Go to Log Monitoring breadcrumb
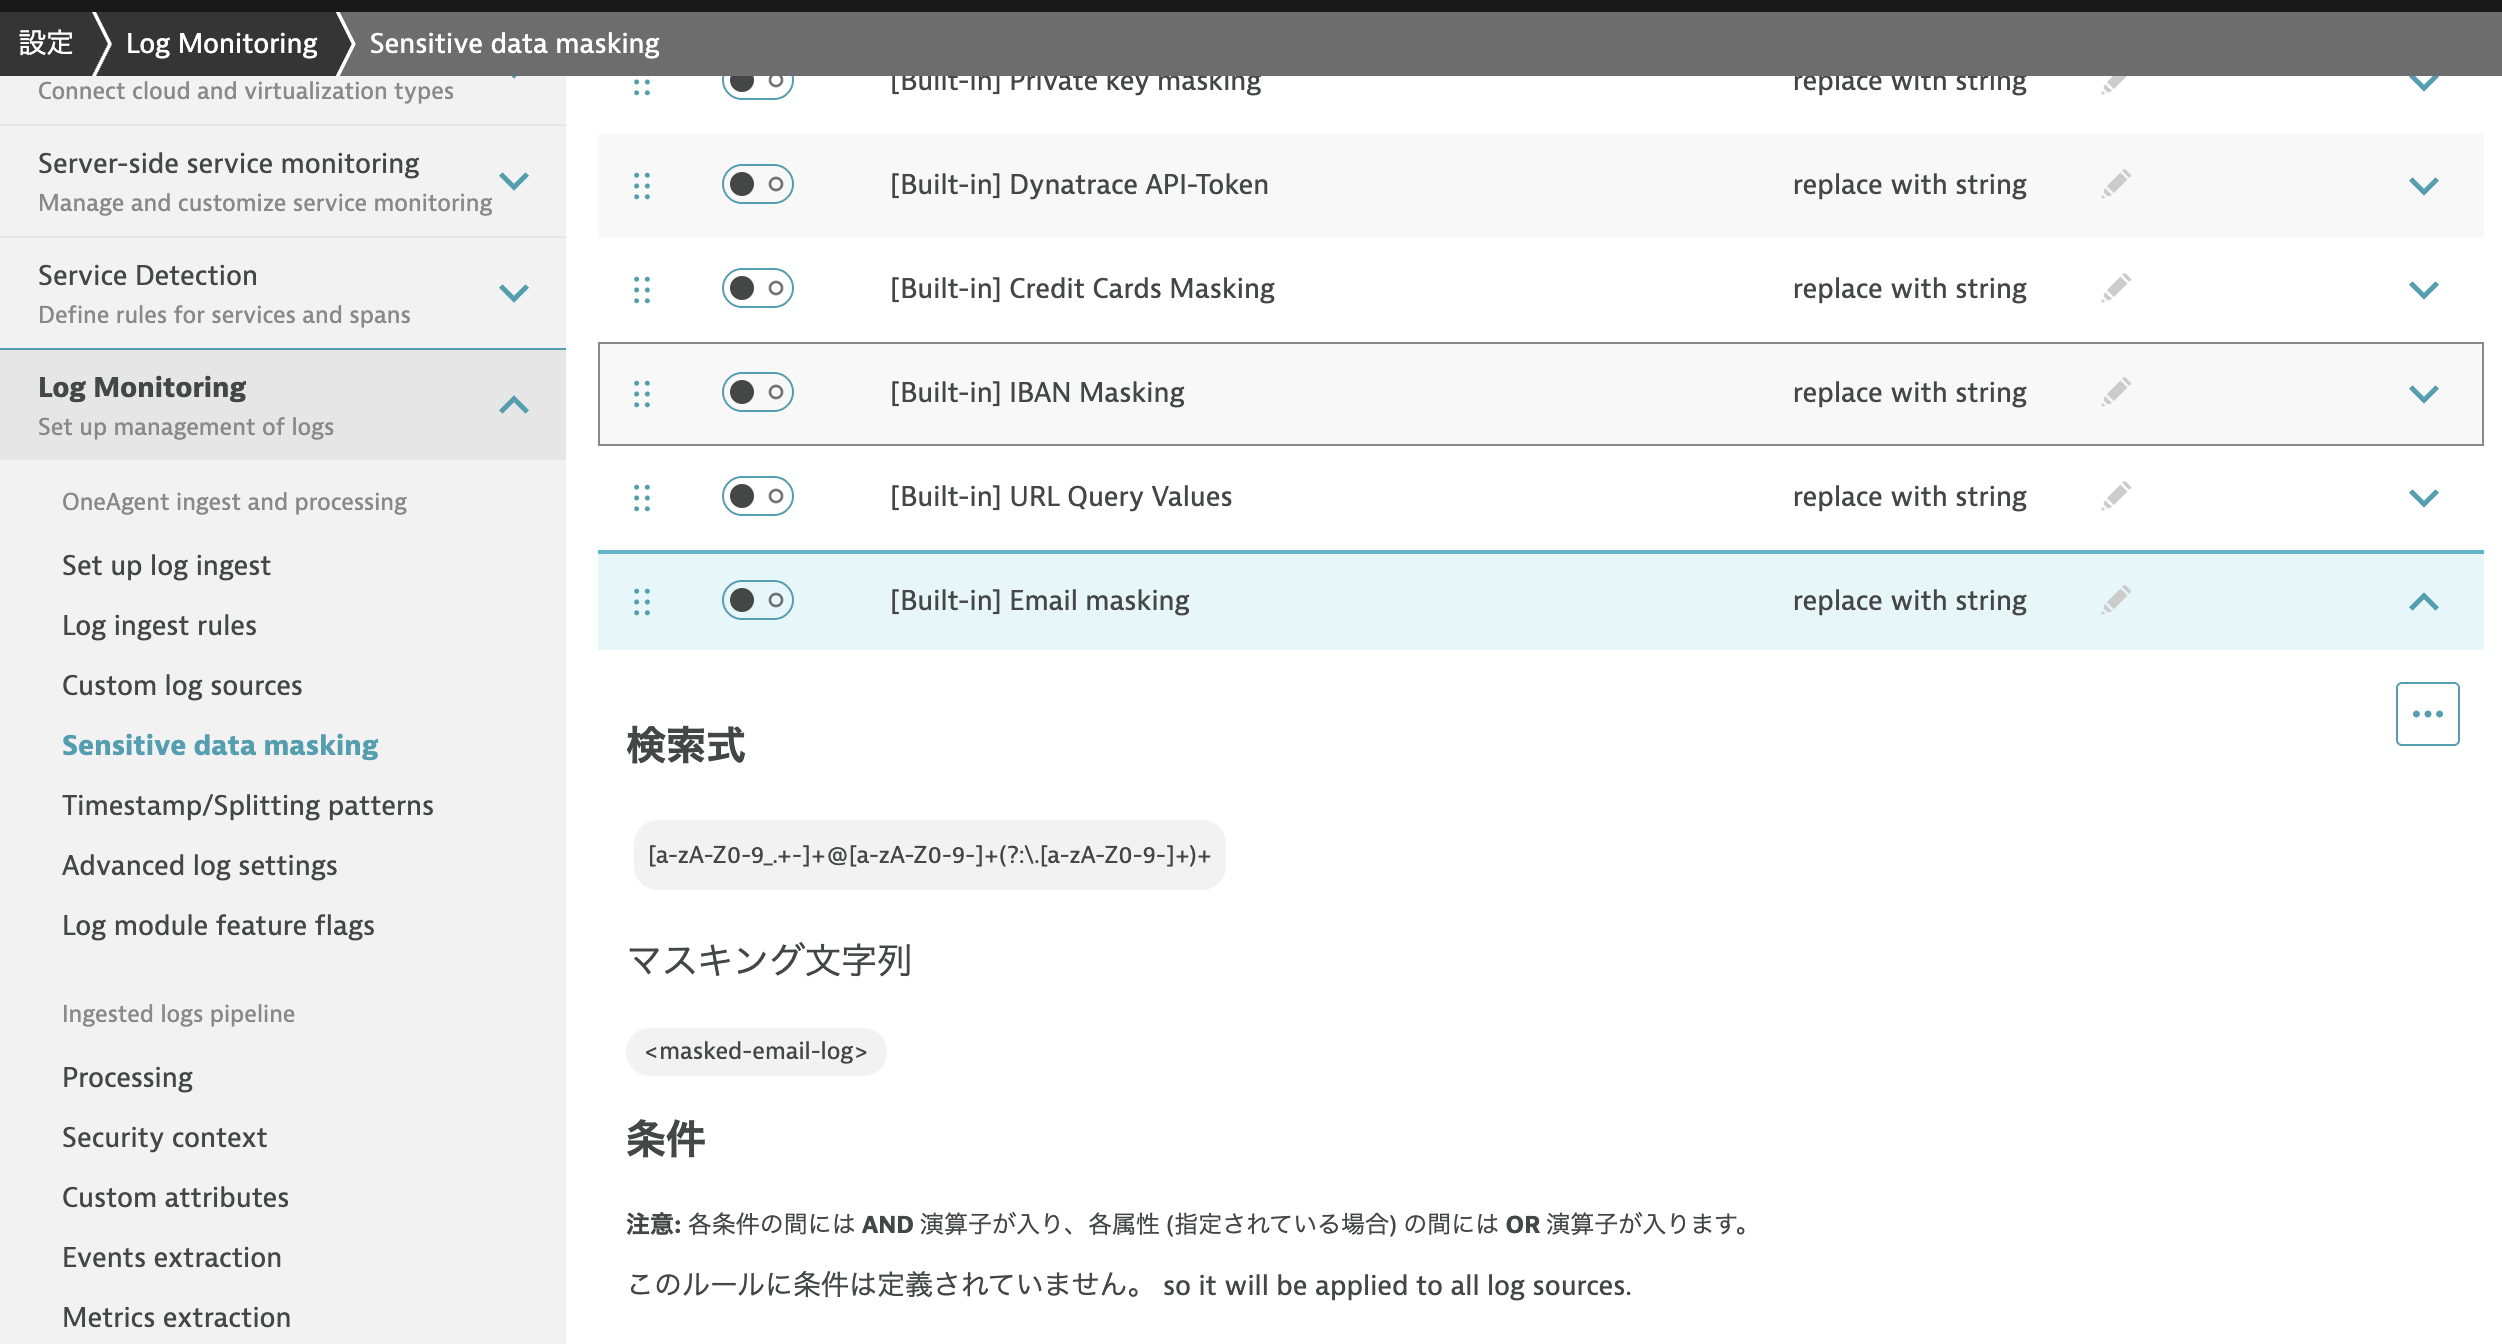 [x=222, y=43]
